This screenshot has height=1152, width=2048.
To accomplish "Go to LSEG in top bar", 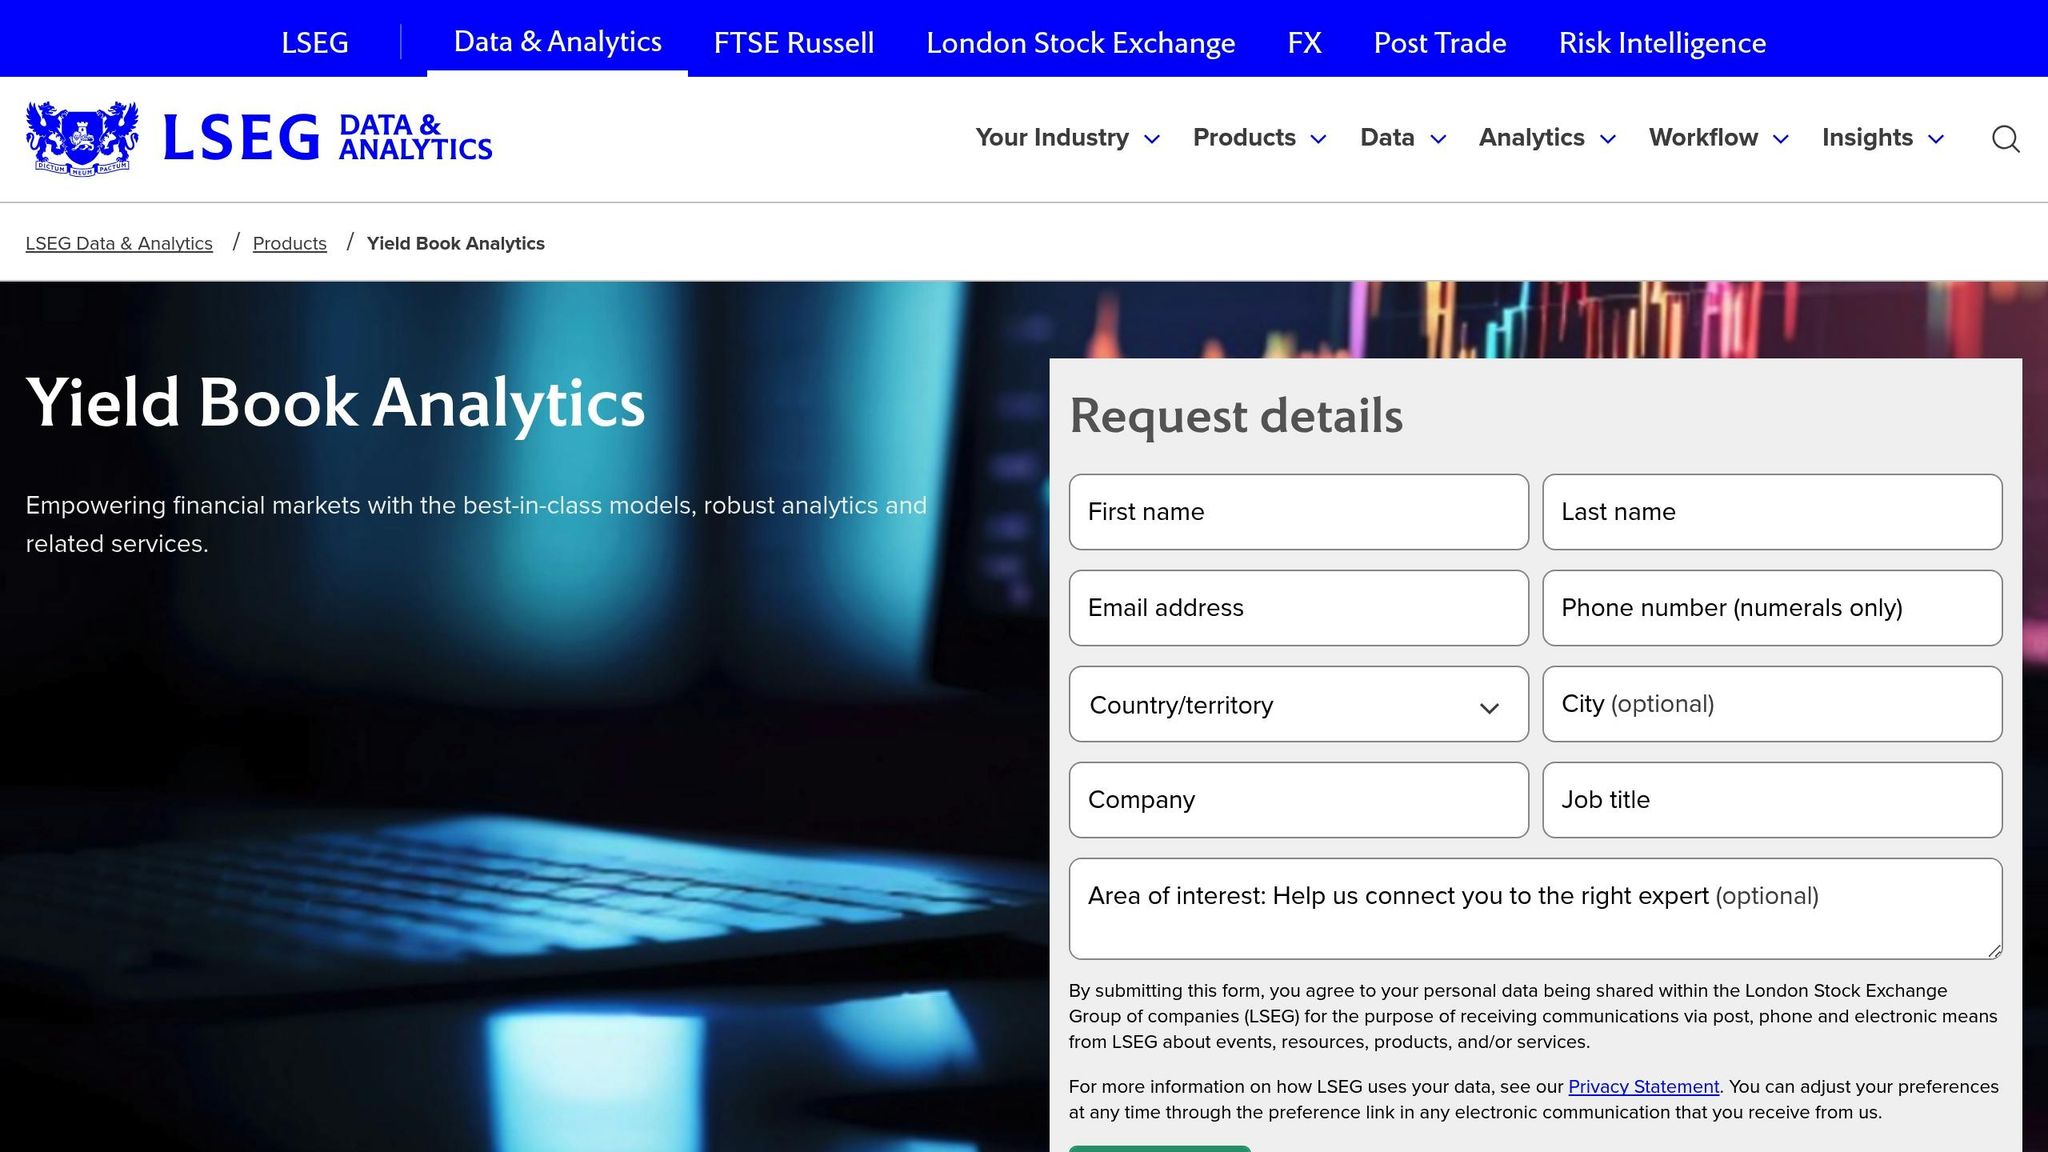I will pos(315,42).
